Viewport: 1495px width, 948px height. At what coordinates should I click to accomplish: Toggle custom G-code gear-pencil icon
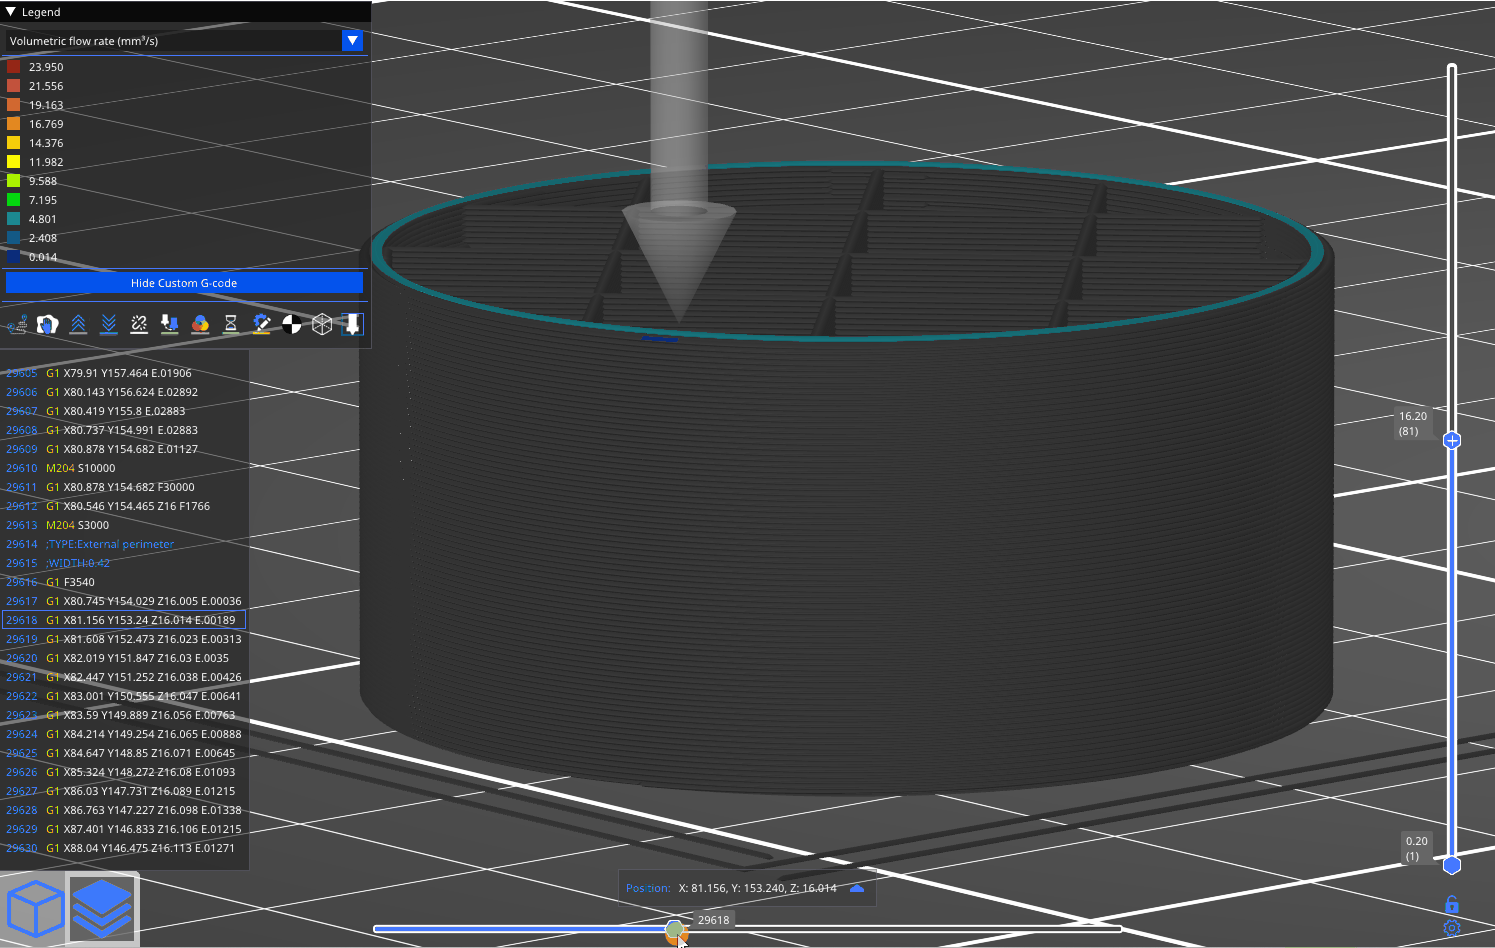pyautogui.click(x=261, y=325)
